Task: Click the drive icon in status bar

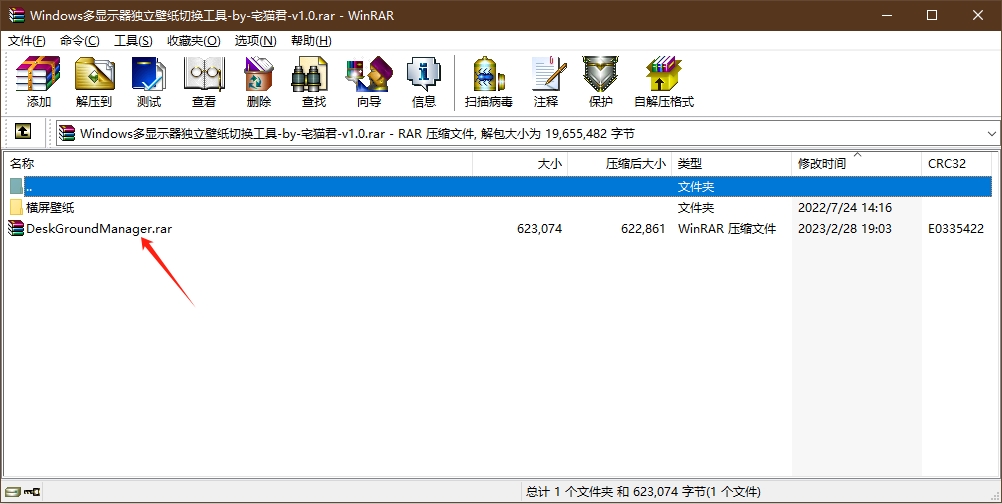Action: (12, 492)
